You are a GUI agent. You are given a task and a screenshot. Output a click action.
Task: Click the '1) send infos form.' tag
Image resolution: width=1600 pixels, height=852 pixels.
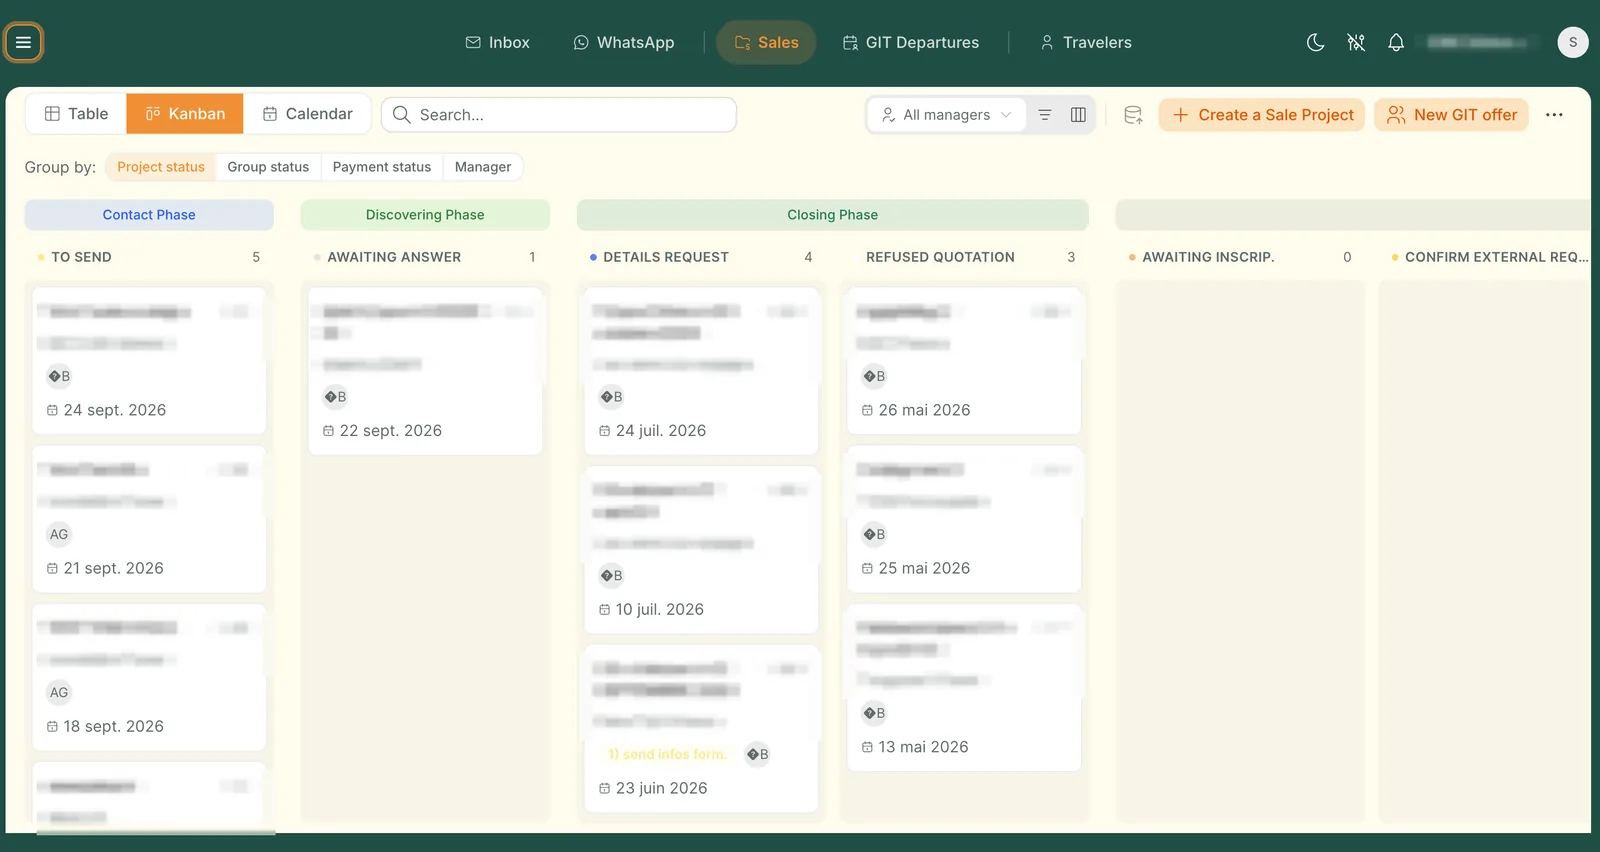click(667, 754)
